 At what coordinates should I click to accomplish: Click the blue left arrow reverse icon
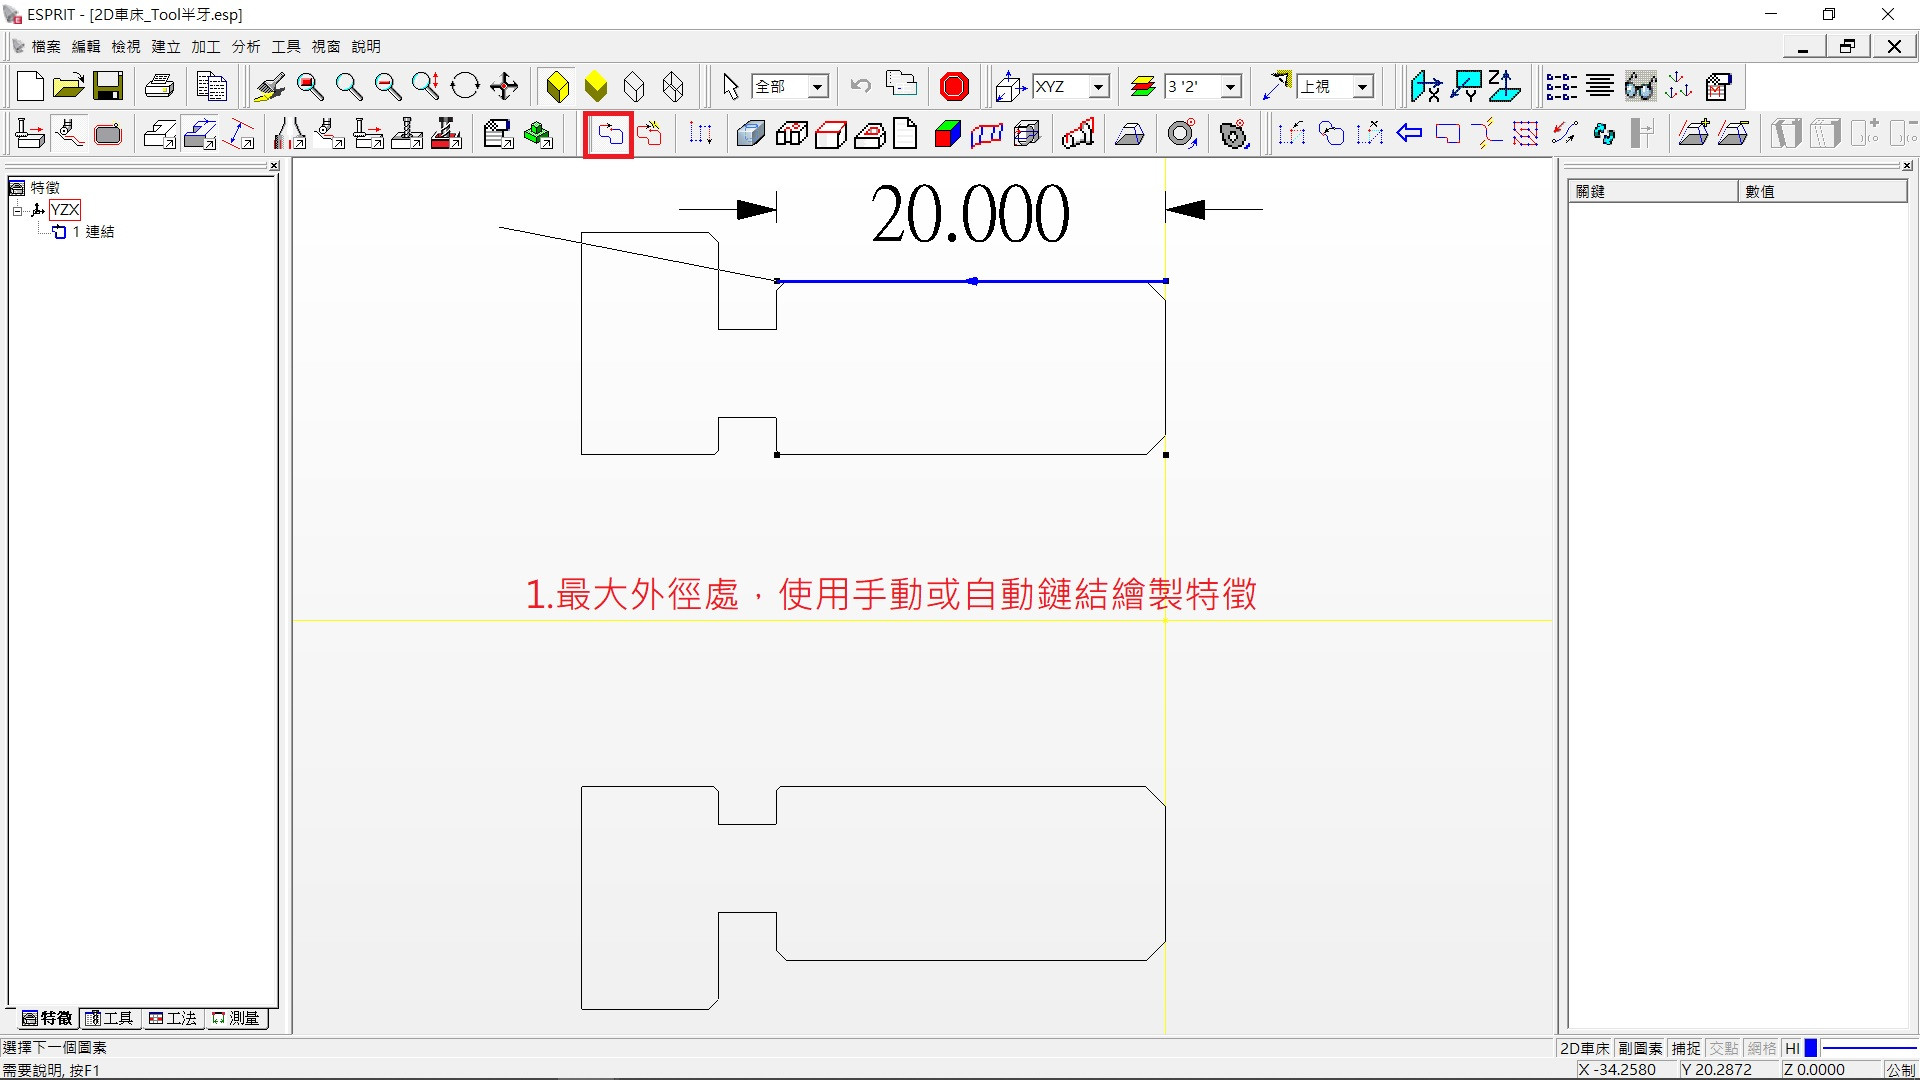click(x=1409, y=134)
